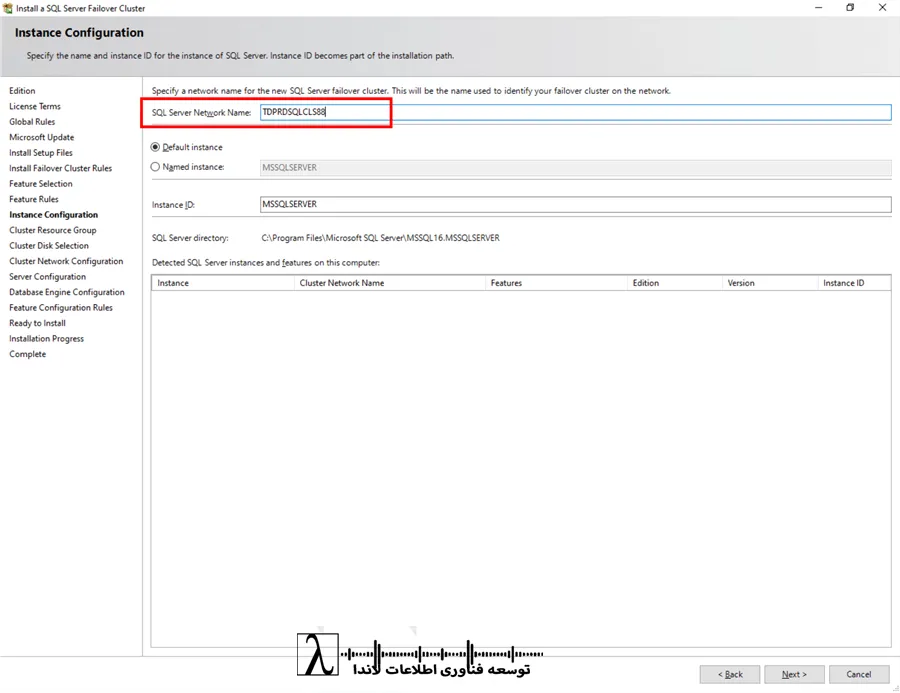Select the Named instance radio button
Viewport: 900px width, 693px height.
coord(155,167)
